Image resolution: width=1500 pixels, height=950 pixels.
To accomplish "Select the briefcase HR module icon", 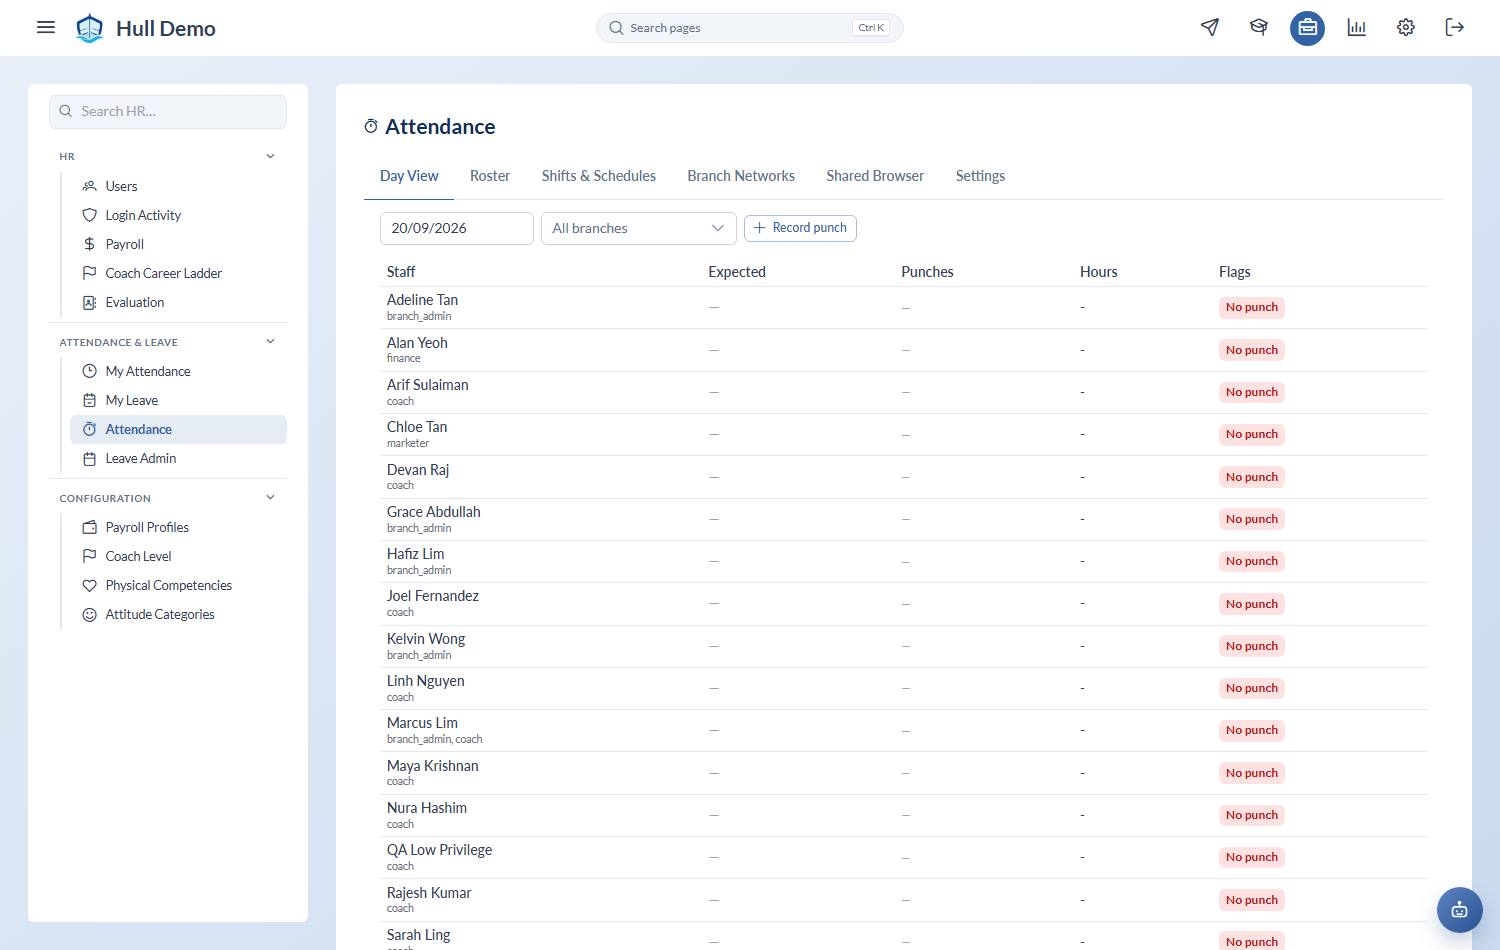I will tap(1307, 27).
